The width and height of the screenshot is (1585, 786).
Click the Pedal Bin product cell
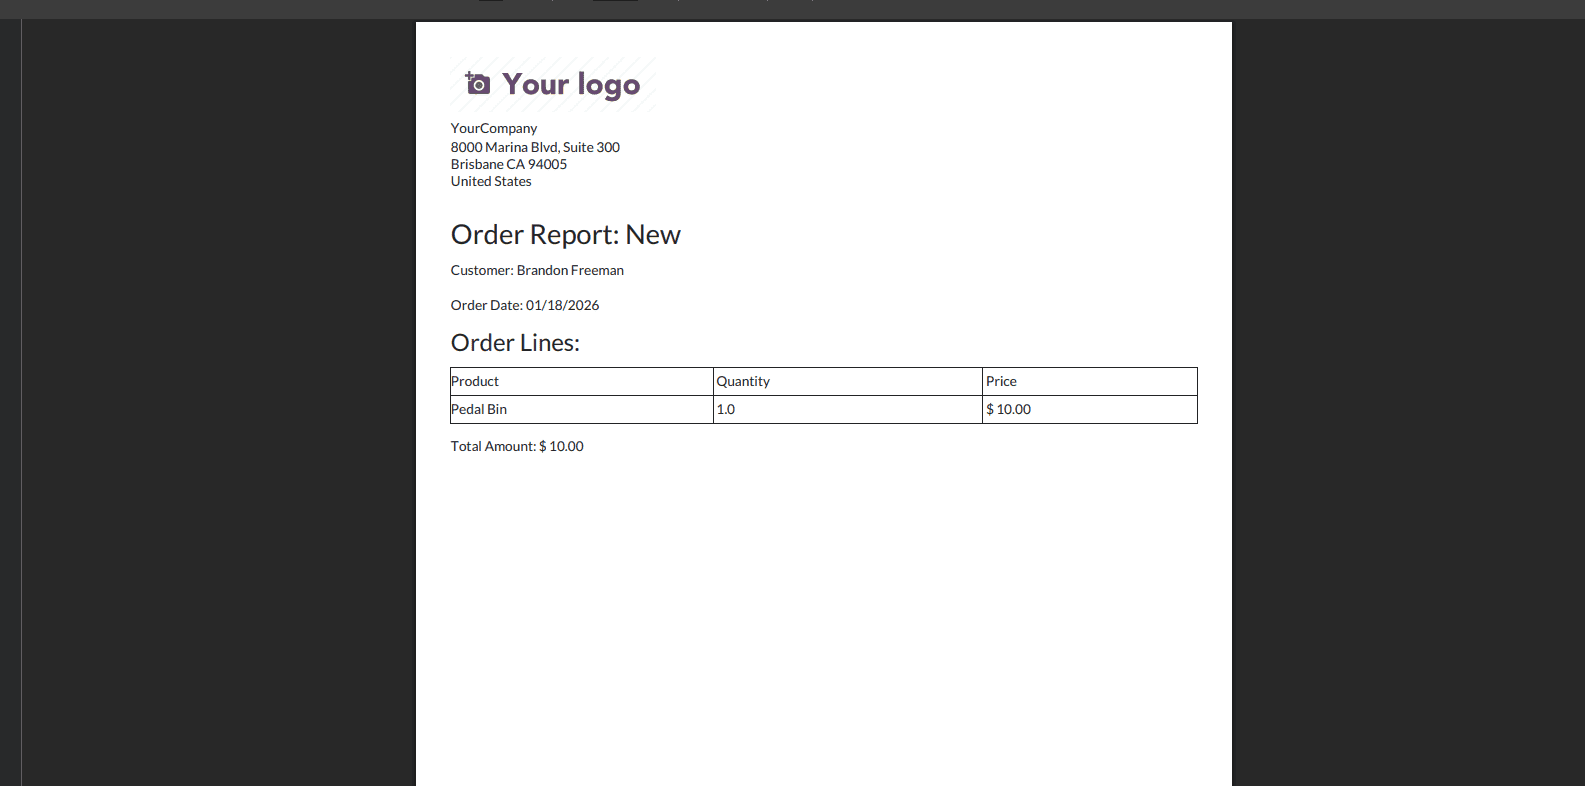pos(582,409)
